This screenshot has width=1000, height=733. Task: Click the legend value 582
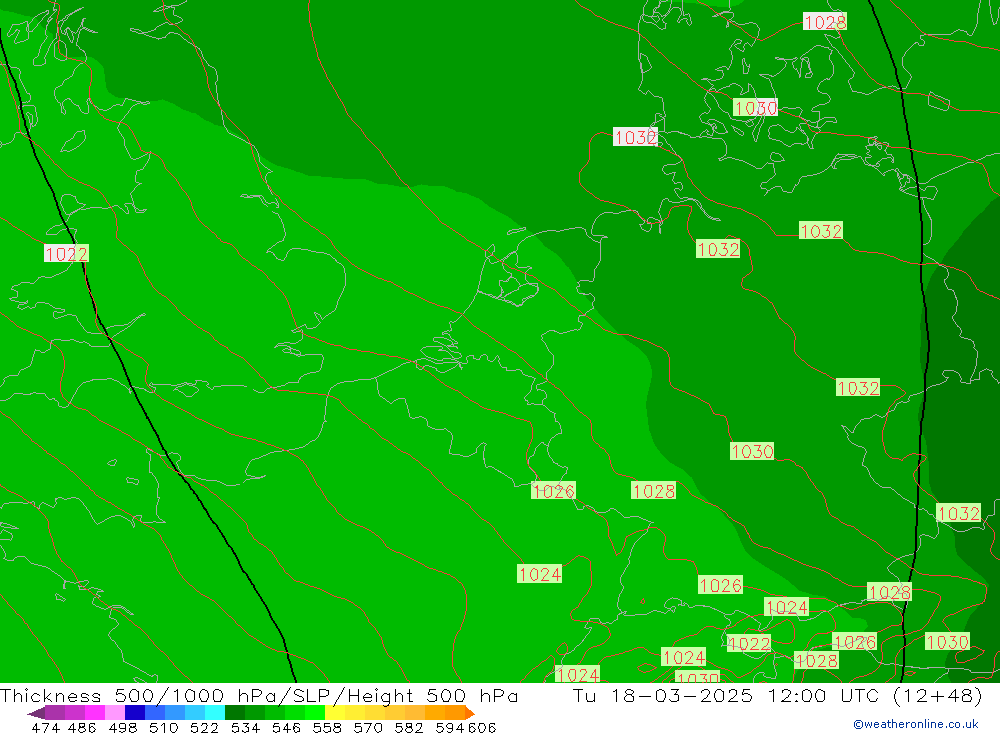click(x=408, y=727)
